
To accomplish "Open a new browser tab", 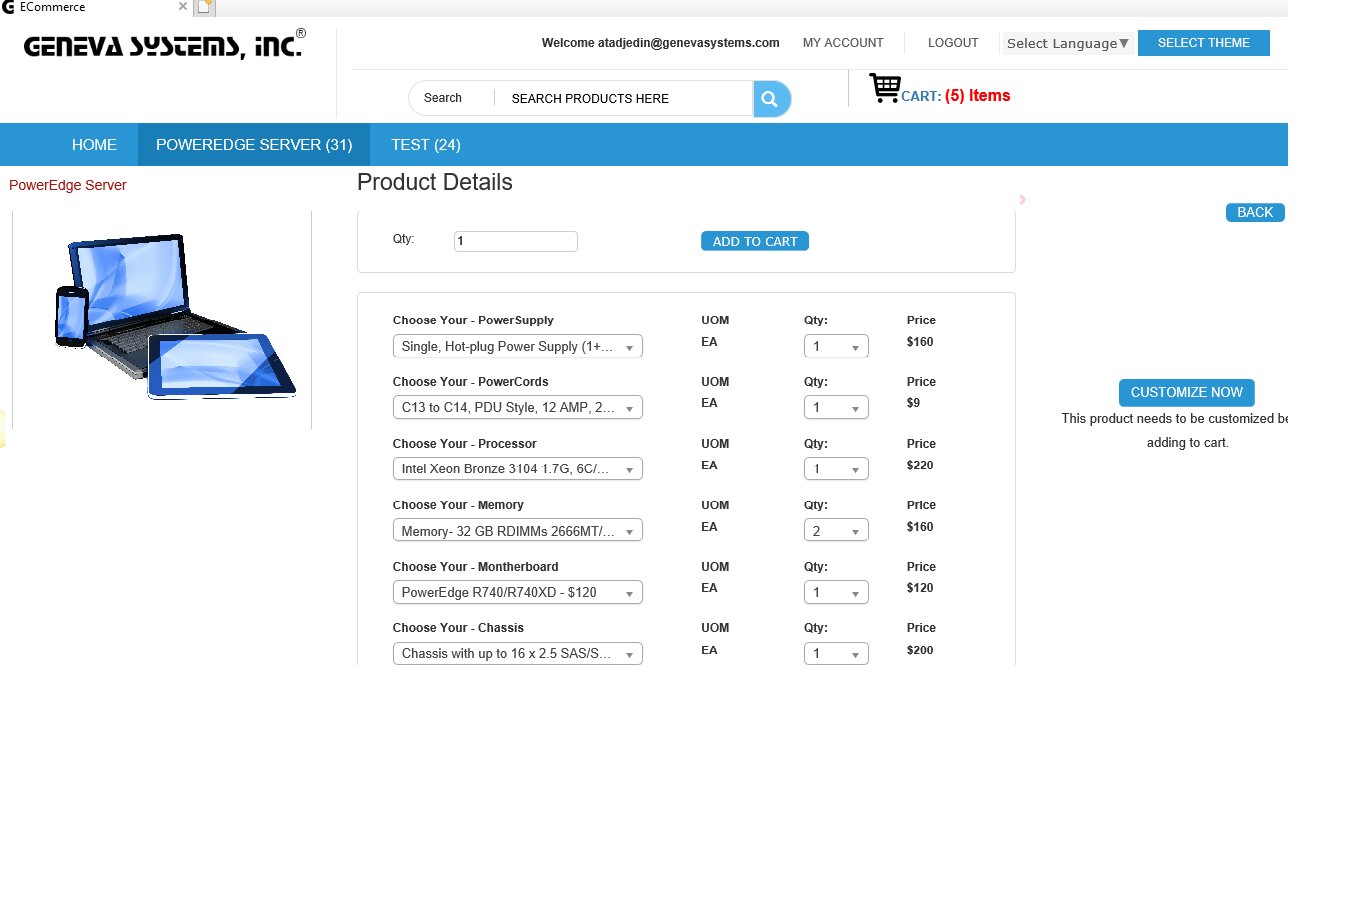I will tap(205, 8).
